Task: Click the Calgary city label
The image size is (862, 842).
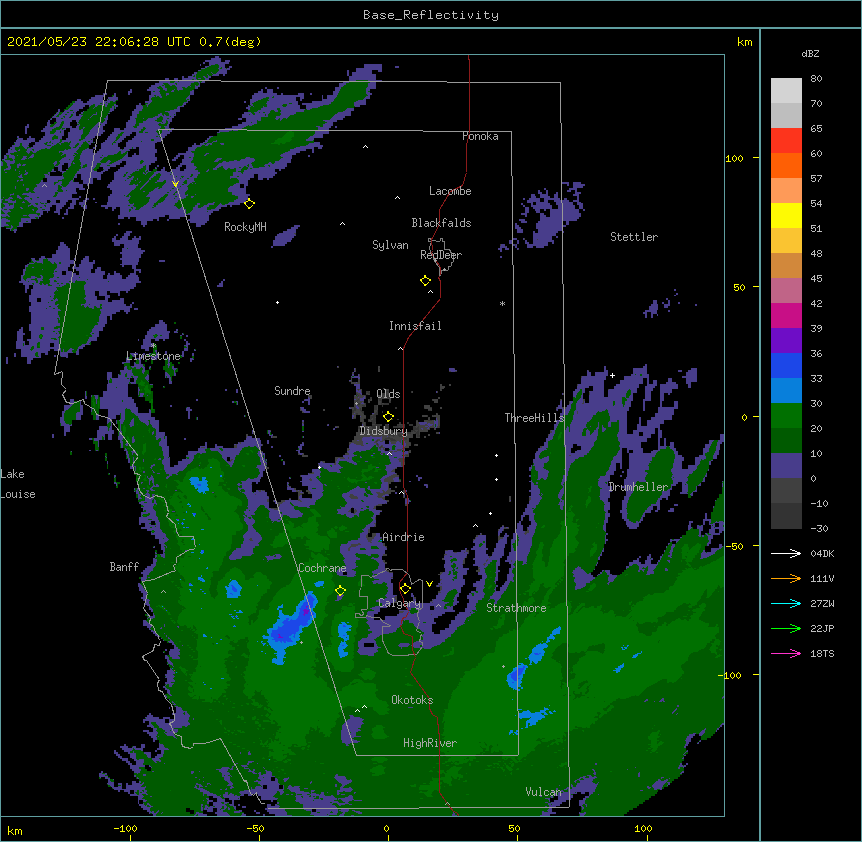Action: [399, 603]
